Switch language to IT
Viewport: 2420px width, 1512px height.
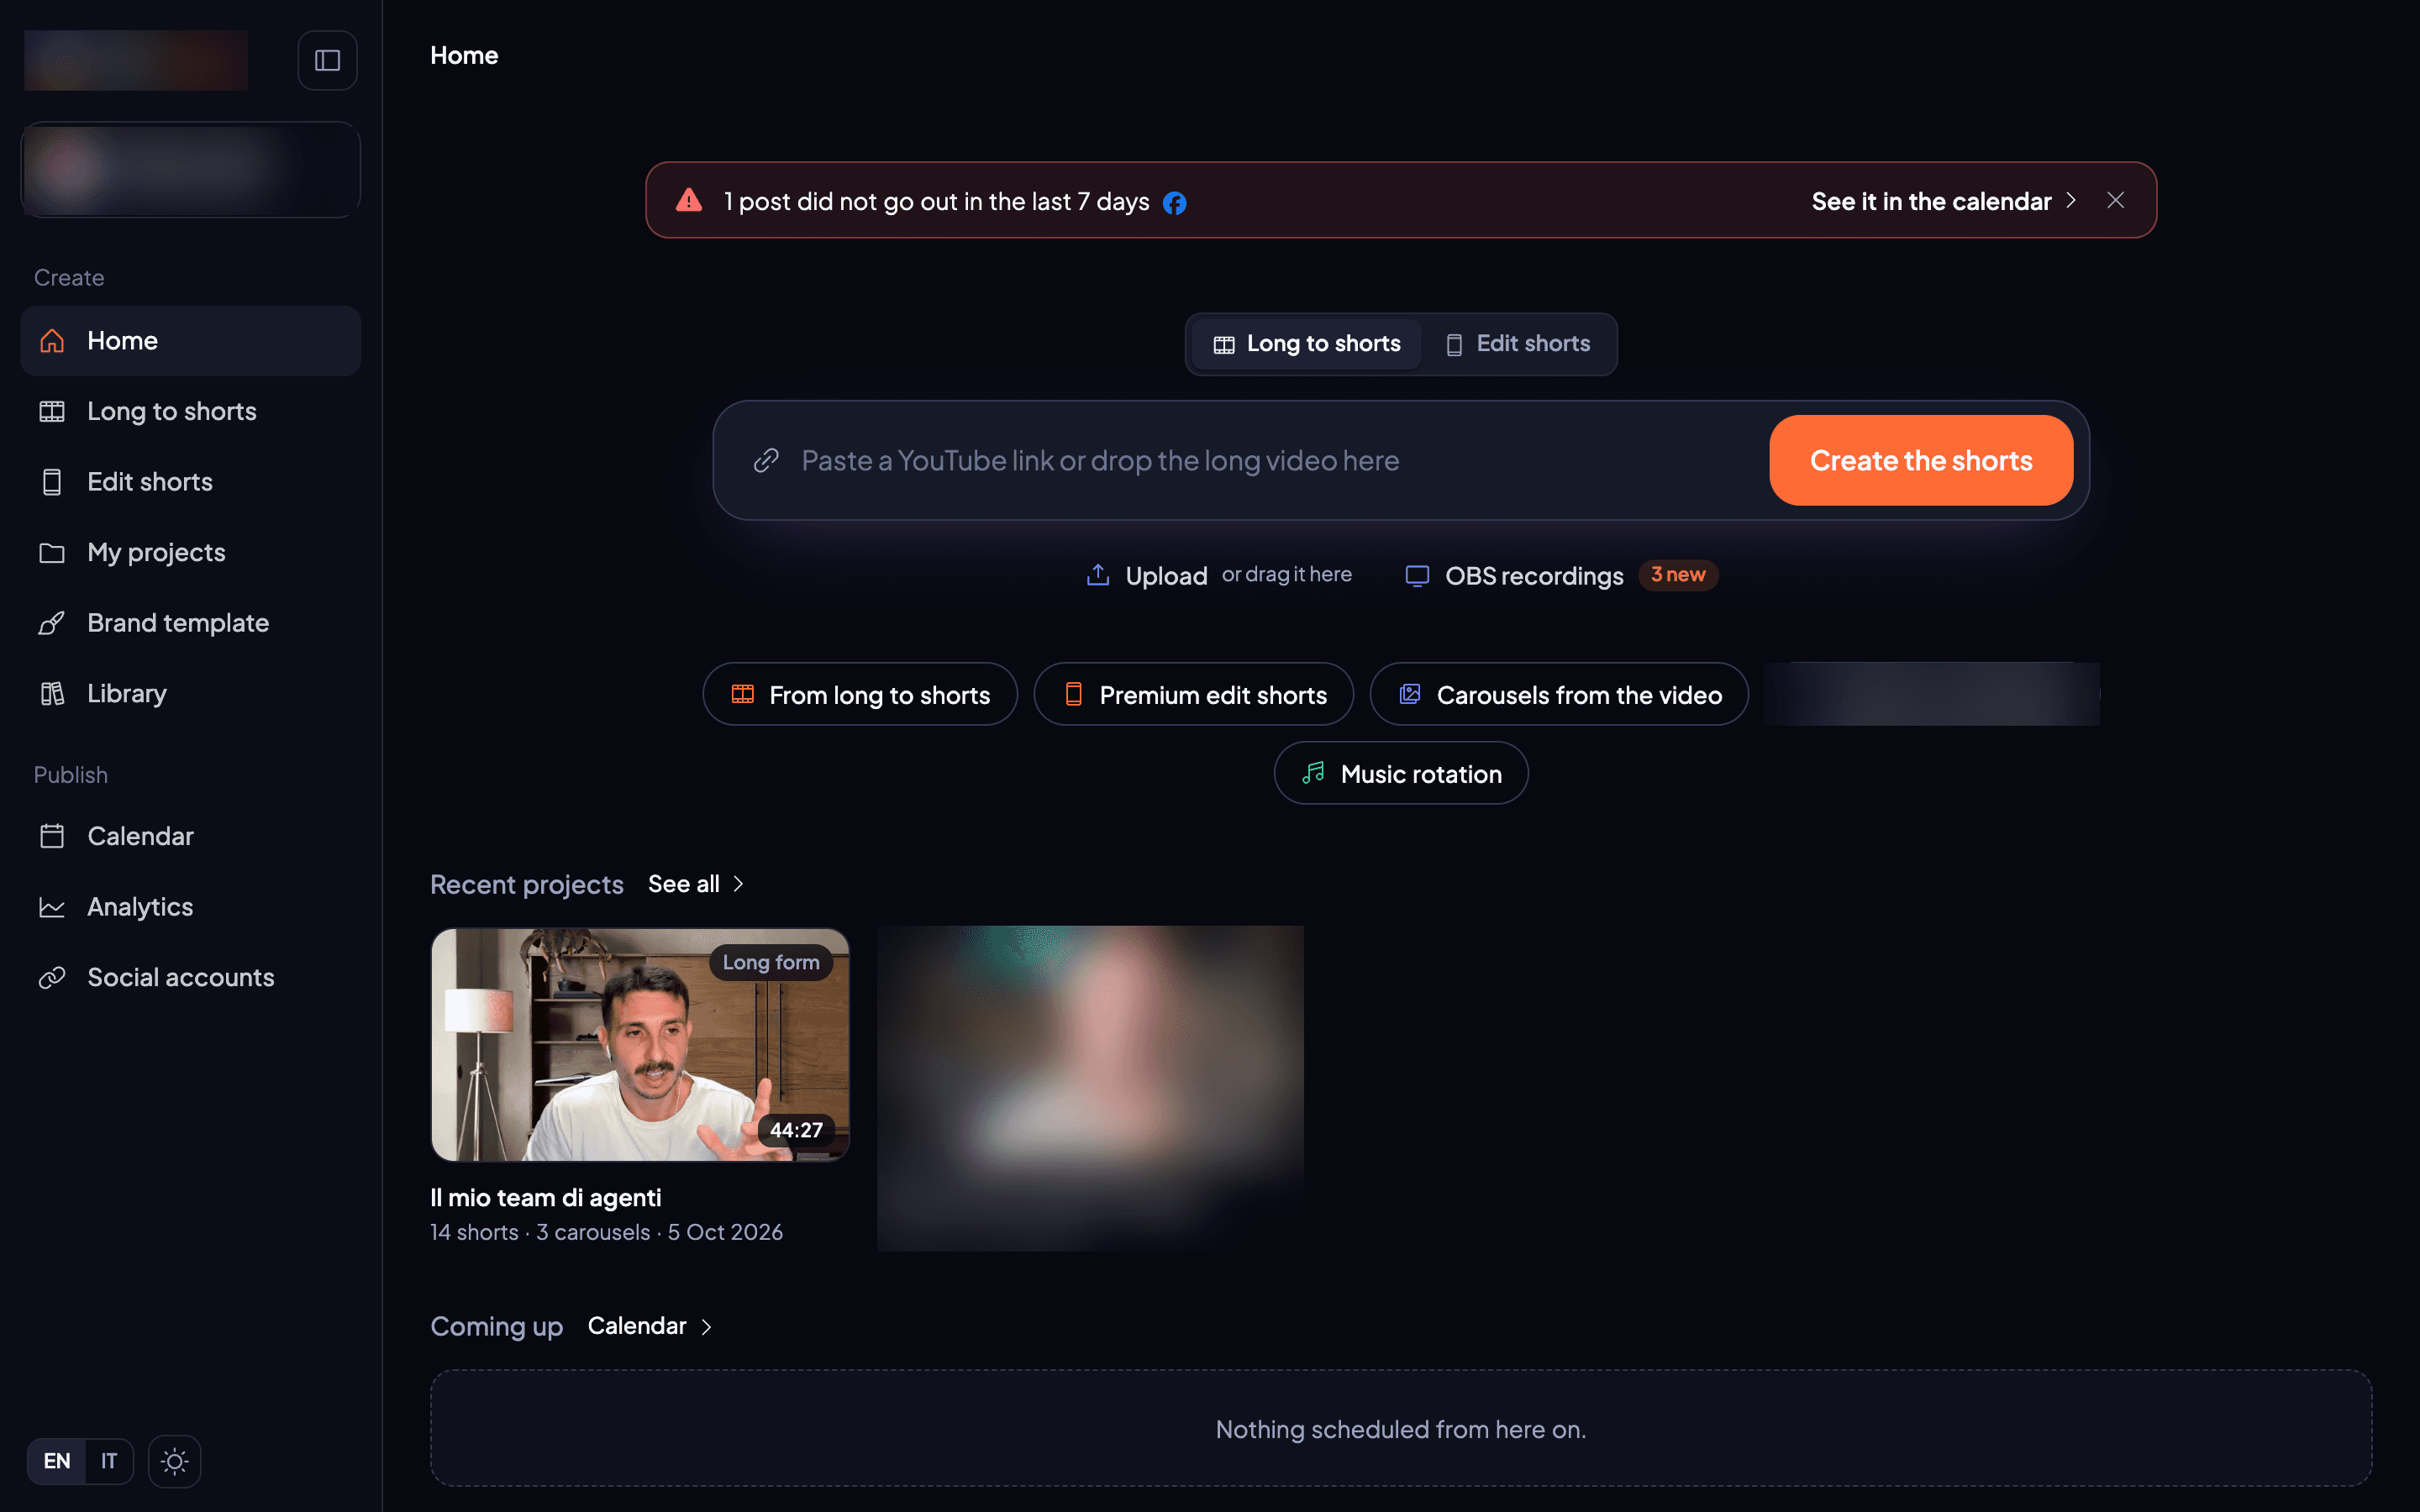[x=109, y=1461]
